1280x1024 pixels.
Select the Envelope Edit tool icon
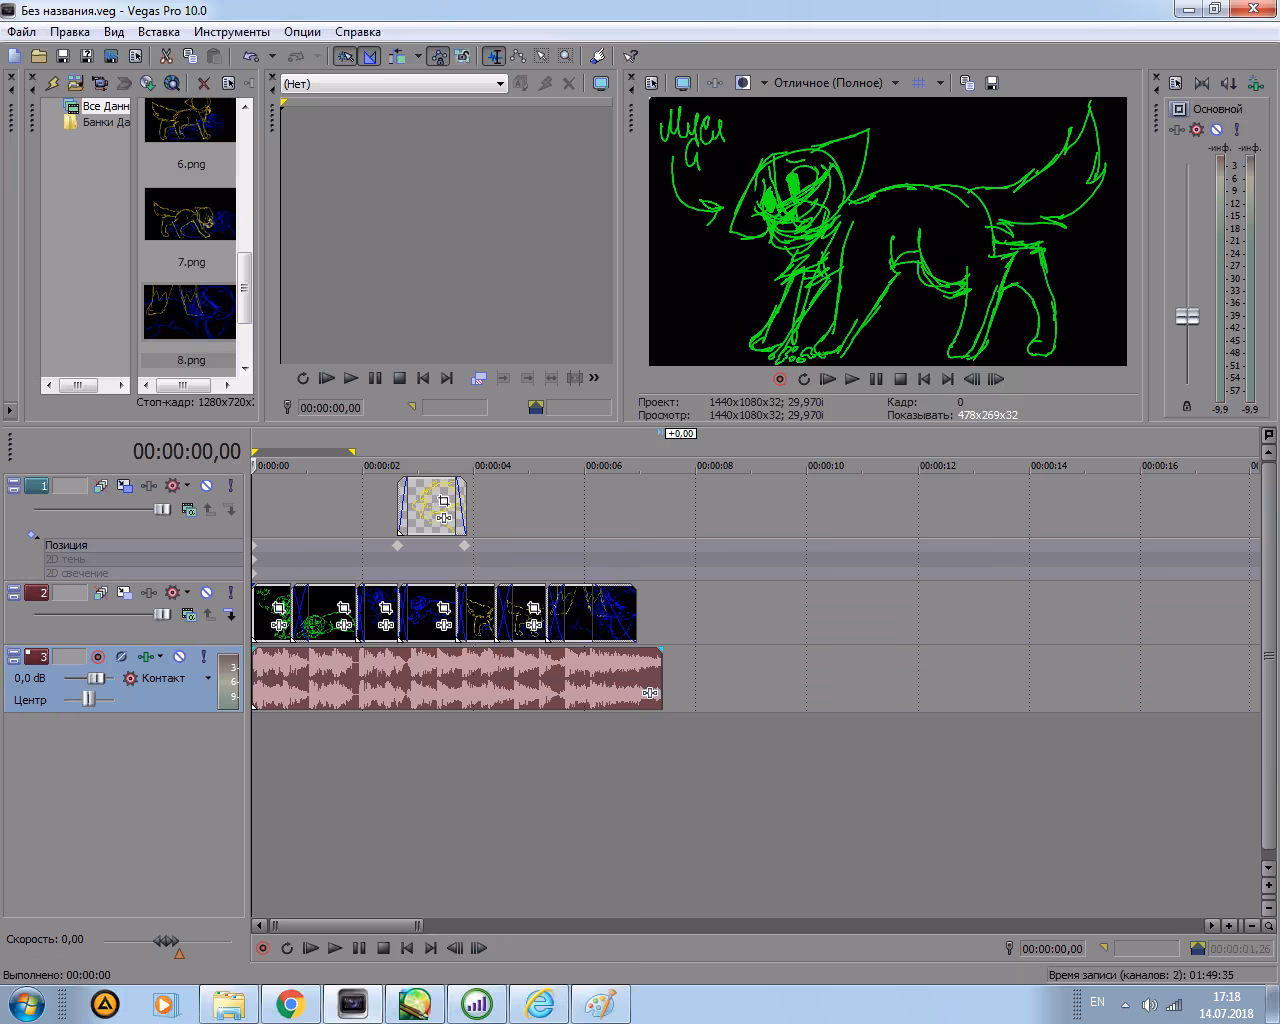pos(518,56)
